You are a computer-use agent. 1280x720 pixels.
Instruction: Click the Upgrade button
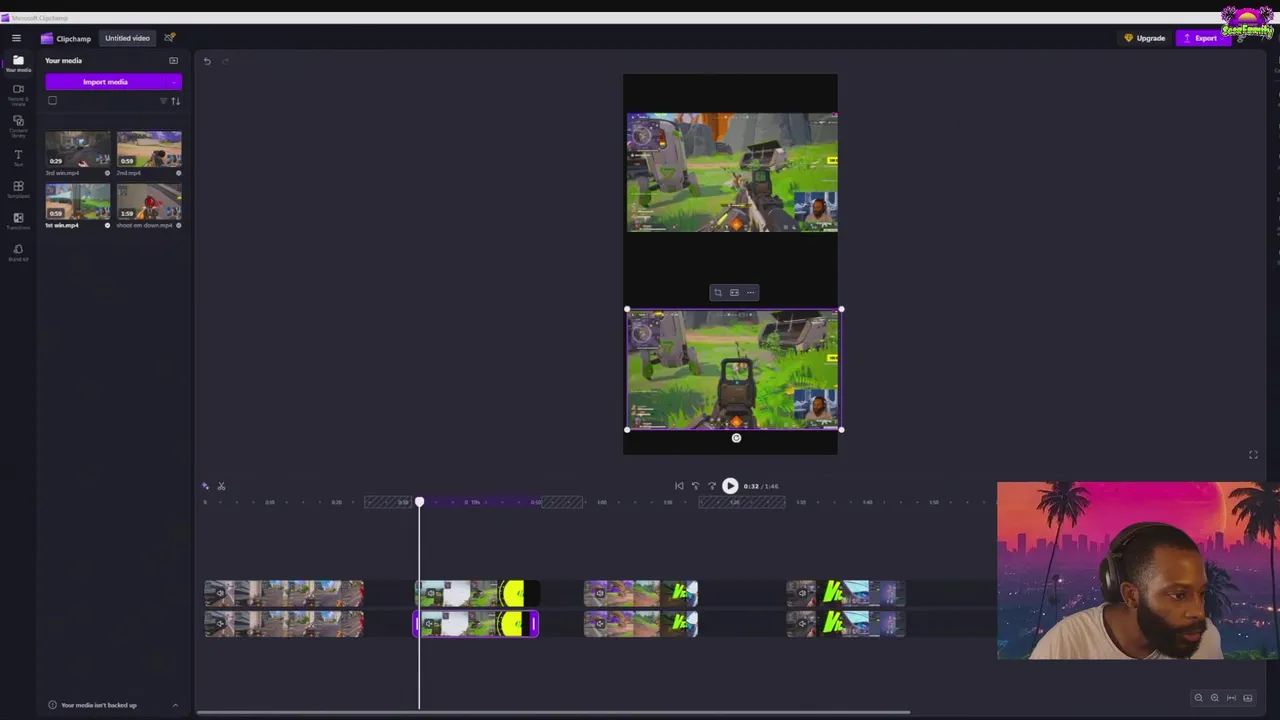pos(1145,38)
